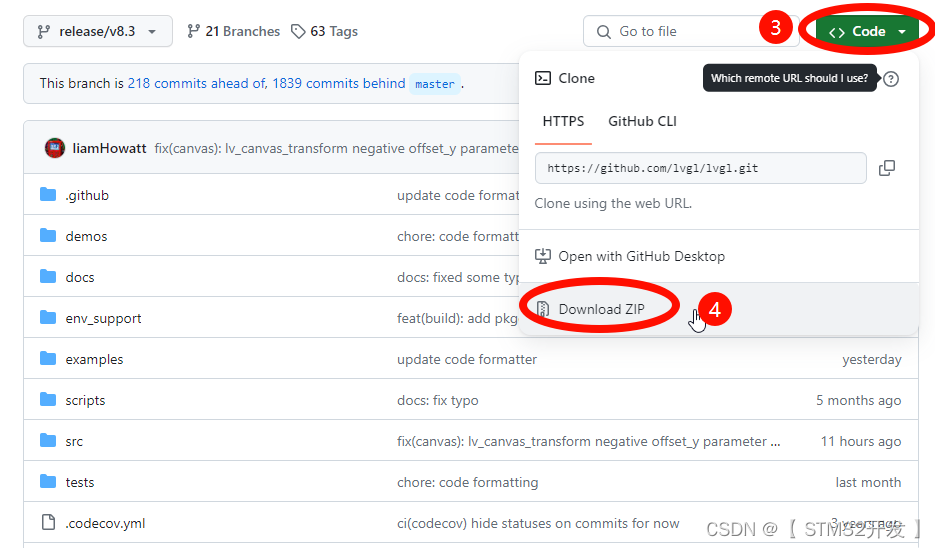Click the .codecov.yml file icon
The width and height of the screenshot is (935, 548).
(48, 522)
